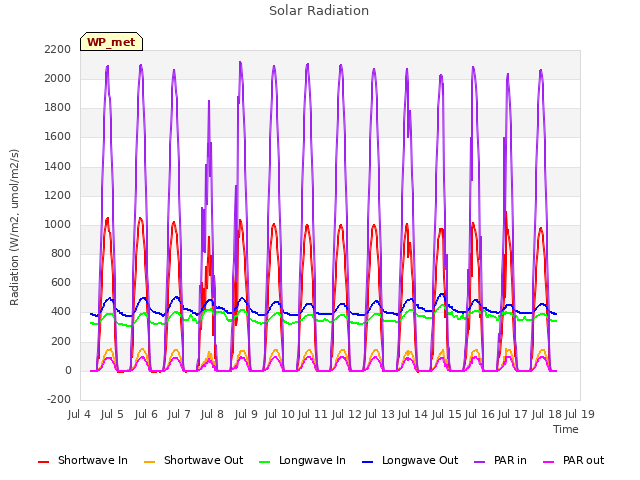Click the WP_met annotation label
Screen dimensions: 640x480
111,42
